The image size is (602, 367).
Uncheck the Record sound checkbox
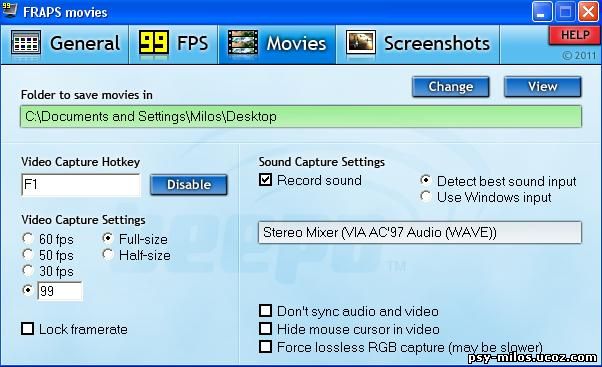pos(266,180)
